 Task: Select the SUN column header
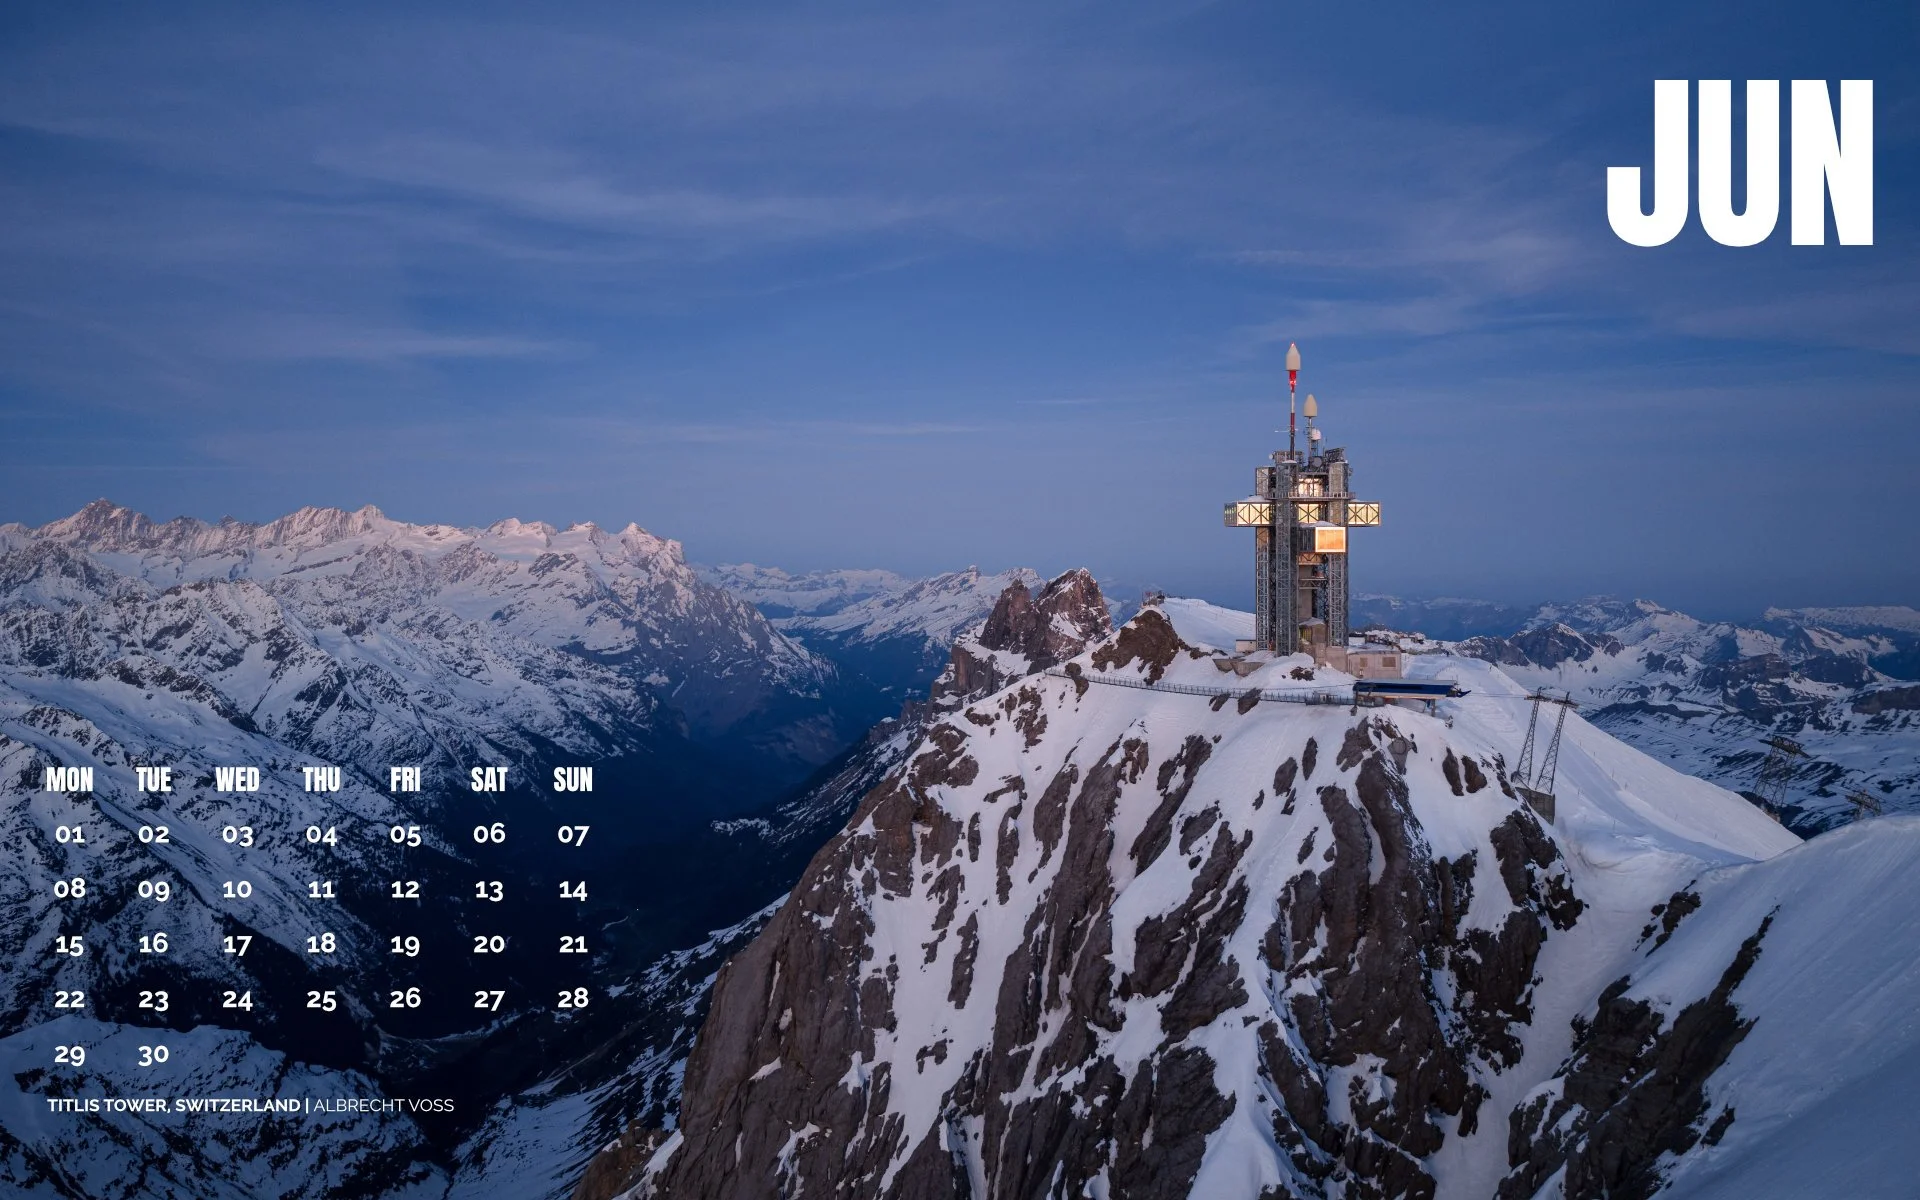point(573,780)
